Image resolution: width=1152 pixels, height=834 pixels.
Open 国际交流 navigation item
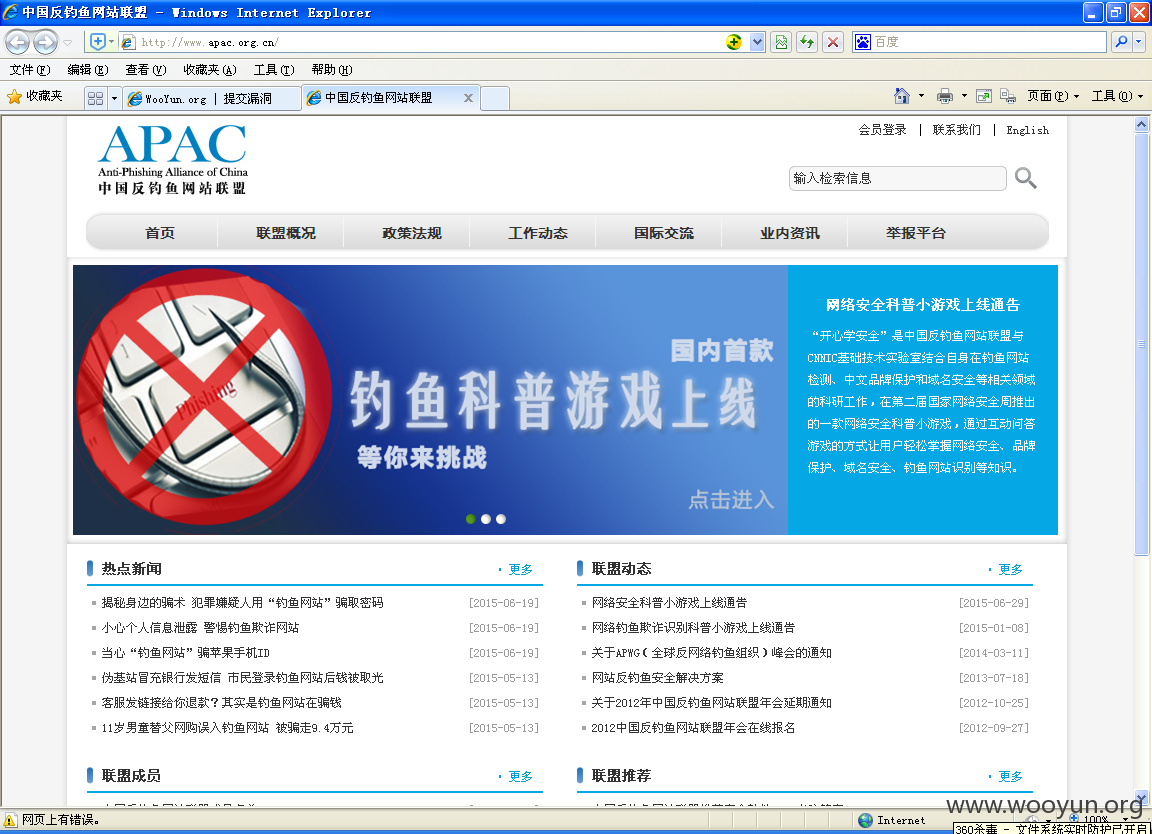coord(663,233)
